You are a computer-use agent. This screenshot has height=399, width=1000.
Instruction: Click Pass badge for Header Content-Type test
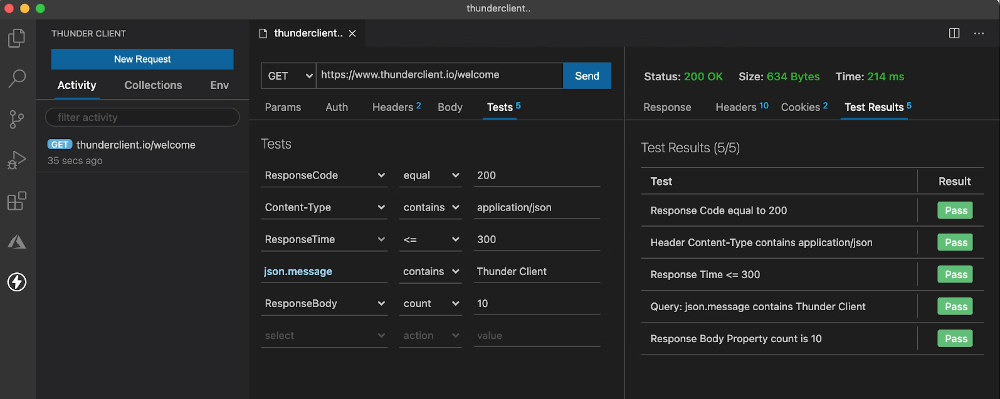click(955, 242)
